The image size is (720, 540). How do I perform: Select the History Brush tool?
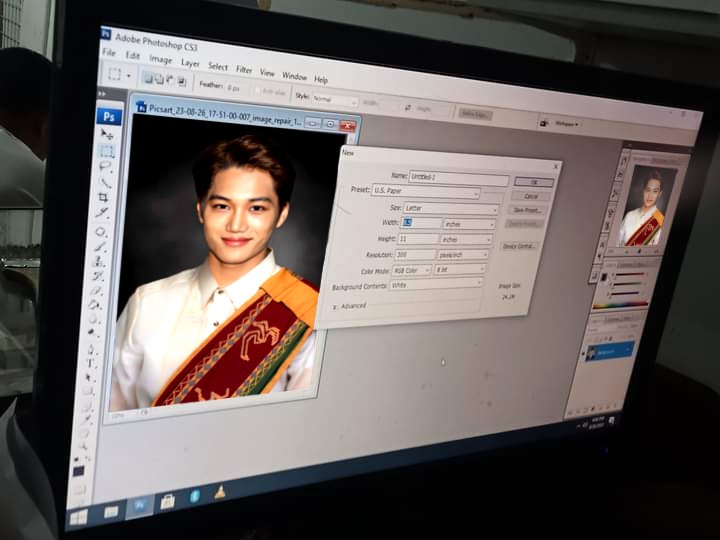tap(97, 276)
